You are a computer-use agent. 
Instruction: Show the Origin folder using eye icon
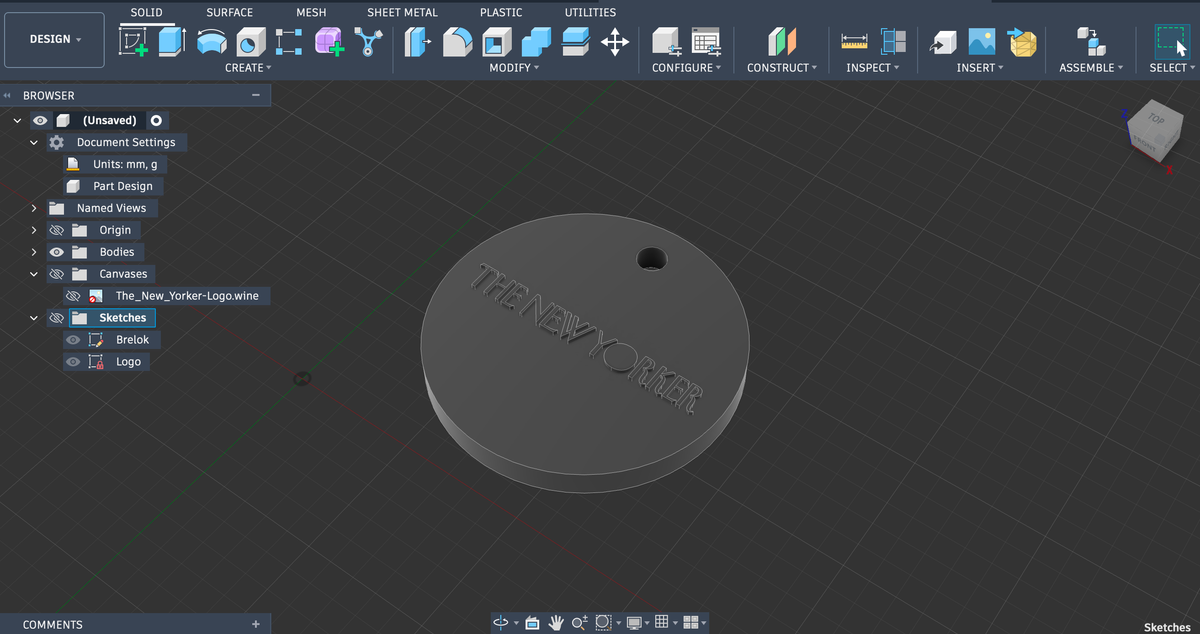(57, 230)
